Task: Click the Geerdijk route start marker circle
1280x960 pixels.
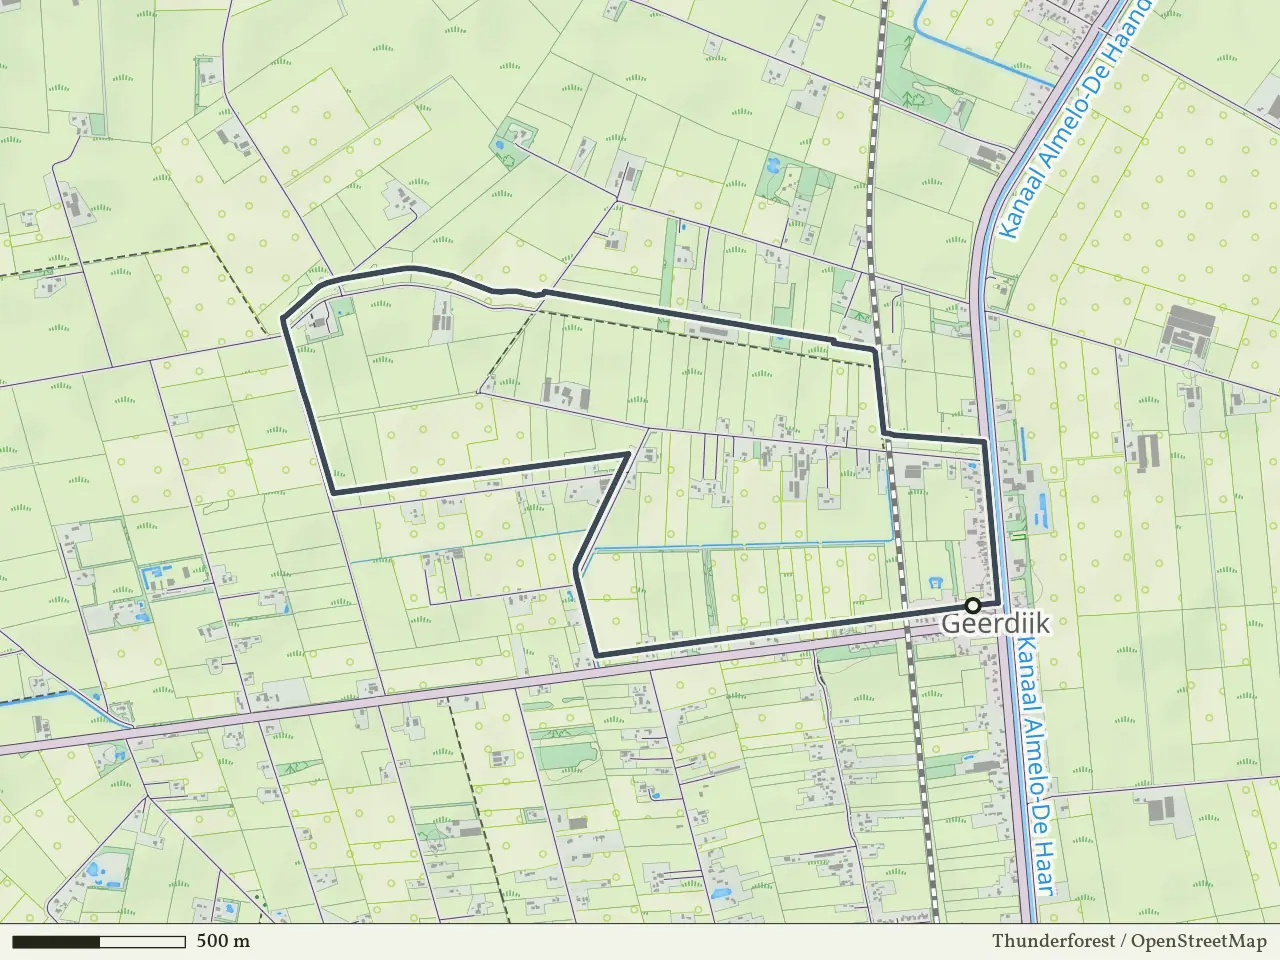Action: [x=972, y=605]
